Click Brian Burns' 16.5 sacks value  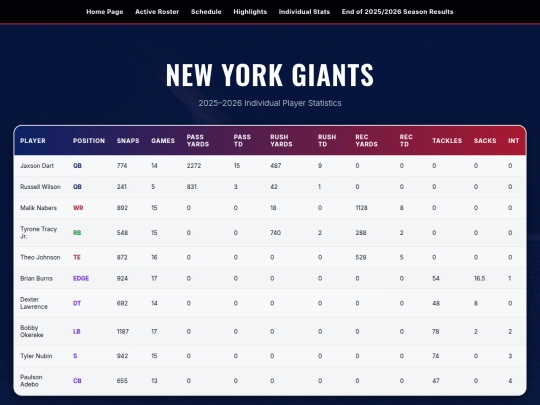point(479,278)
